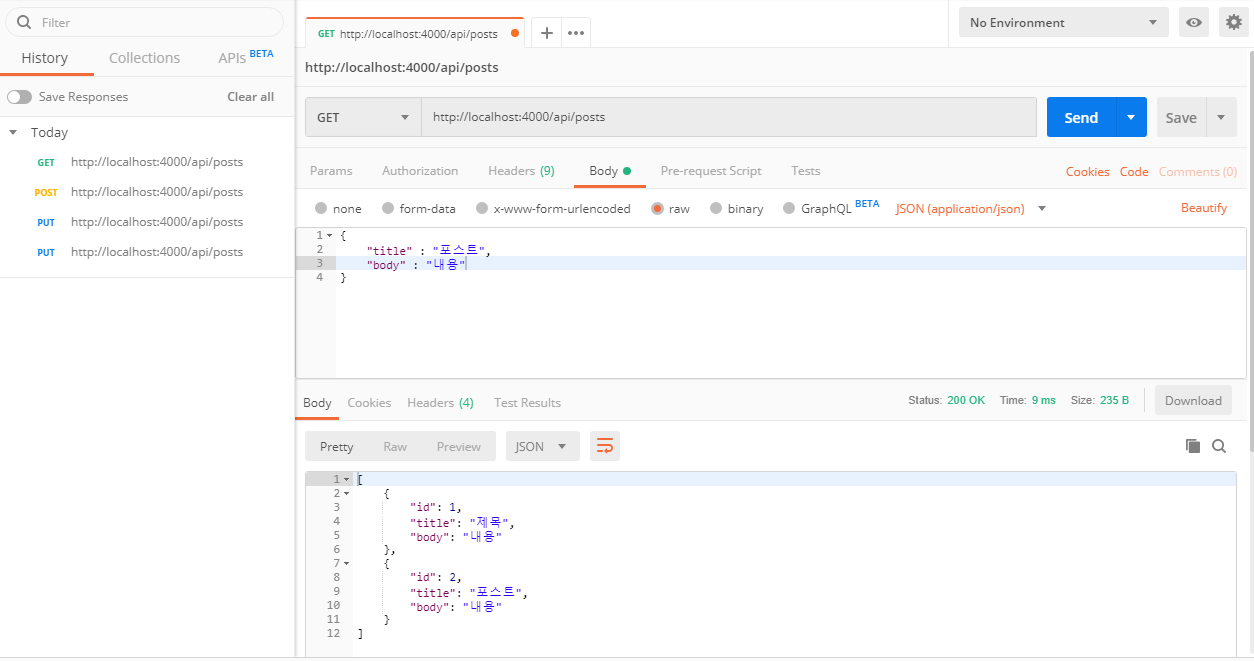
Task: Select binary body type radio
Action: click(x=717, y=208)
